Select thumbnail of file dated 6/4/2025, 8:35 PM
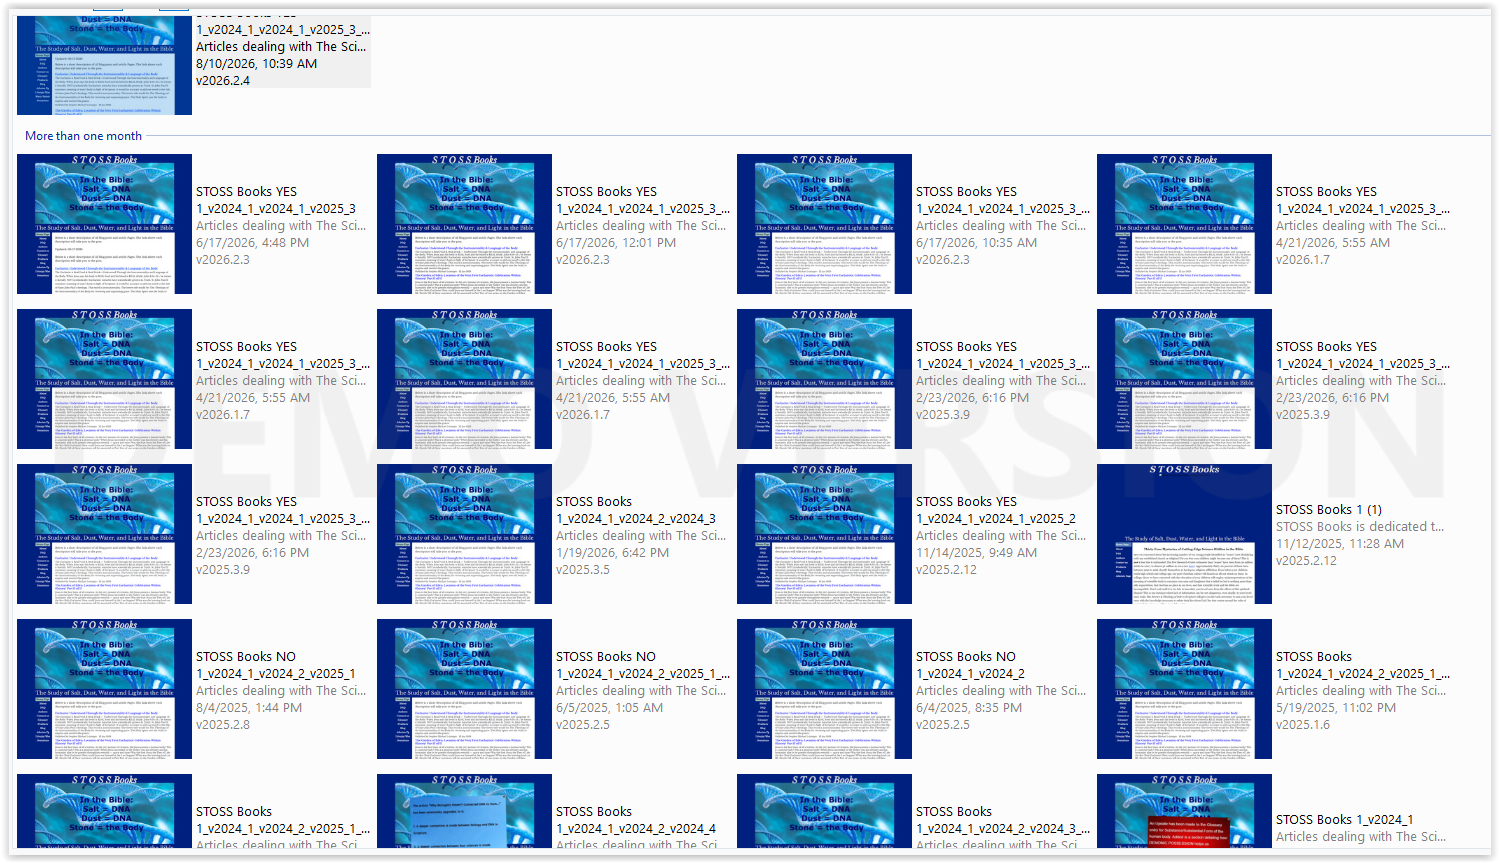Viewport: 1499px width, 863px height. 824,689
